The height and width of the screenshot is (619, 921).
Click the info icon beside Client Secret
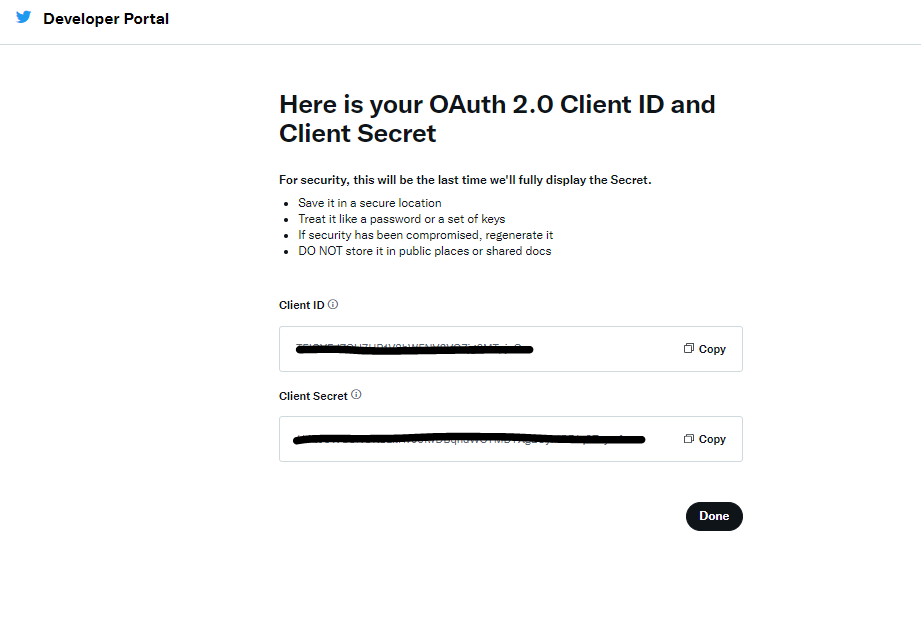click(356, 395)
